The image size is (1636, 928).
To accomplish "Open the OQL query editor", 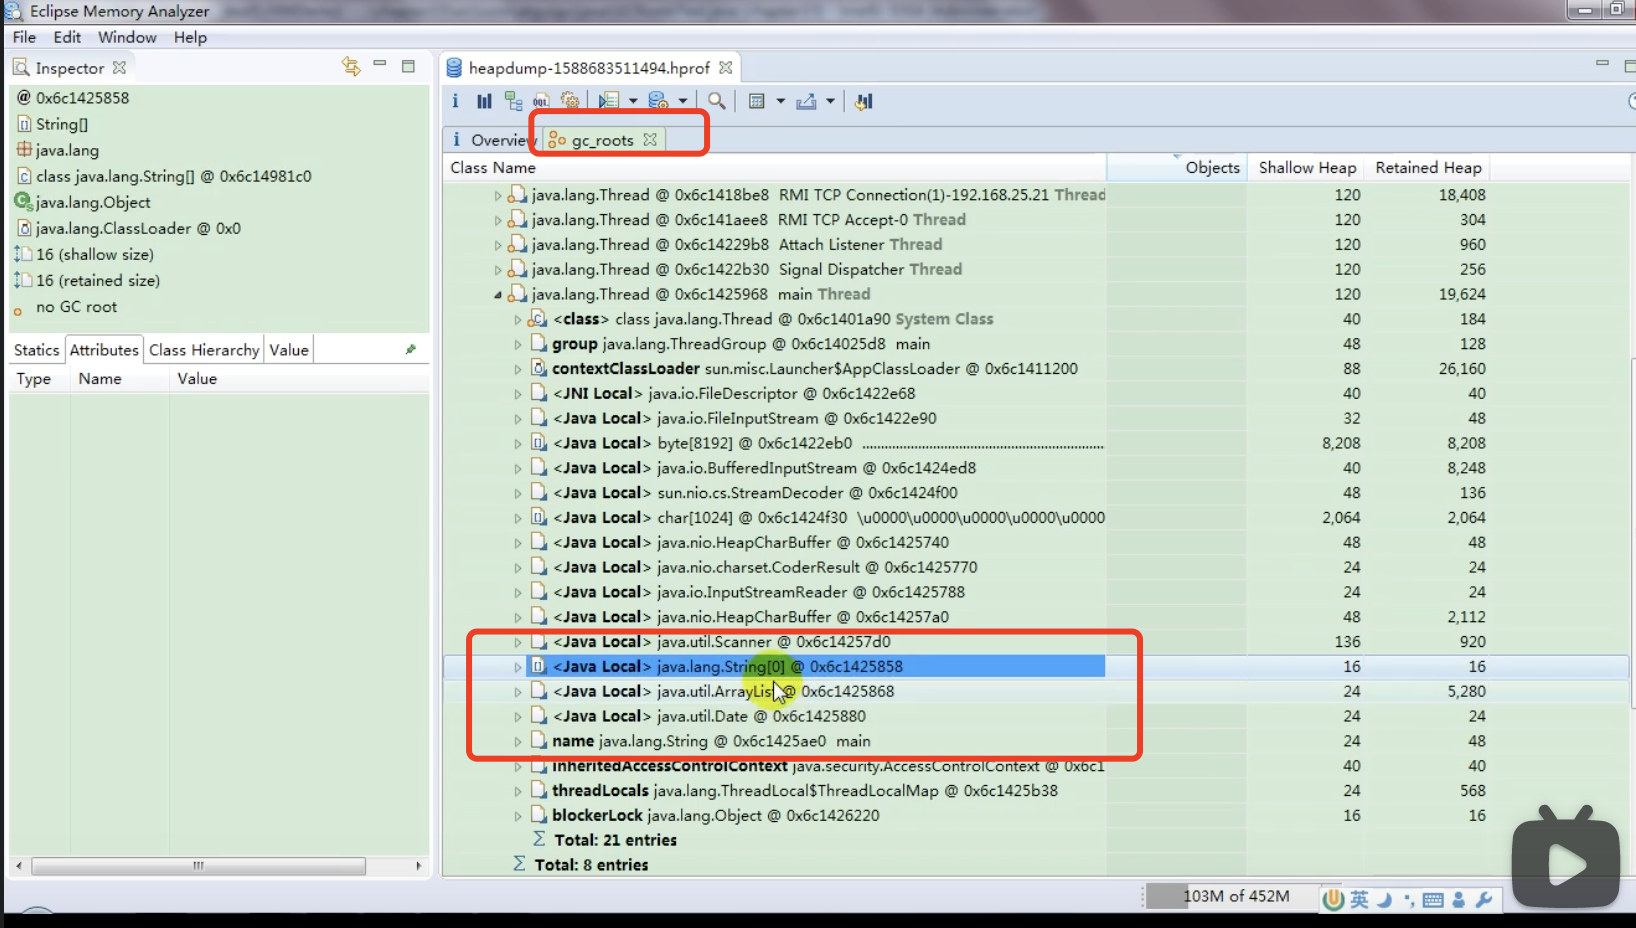I will click(541, 101).
